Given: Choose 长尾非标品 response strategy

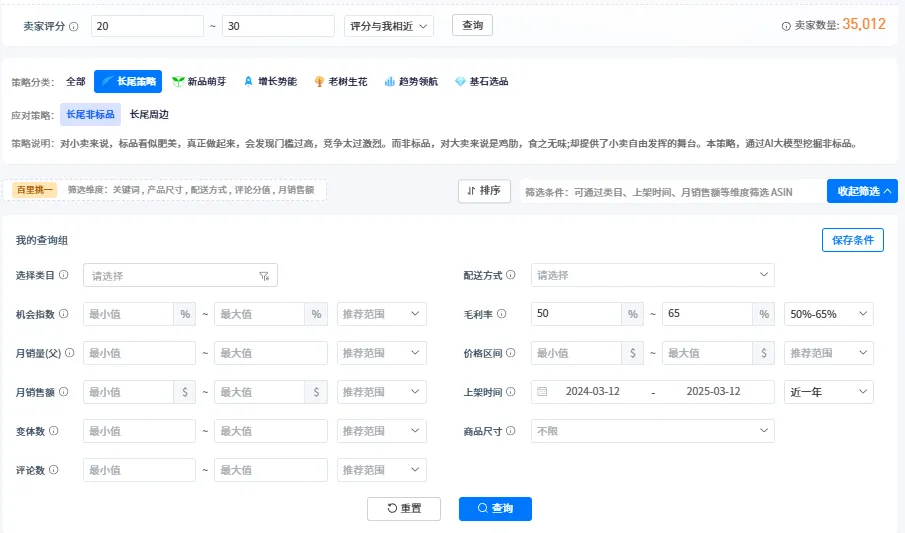Looking at the screenshot, I should [91, 114].
